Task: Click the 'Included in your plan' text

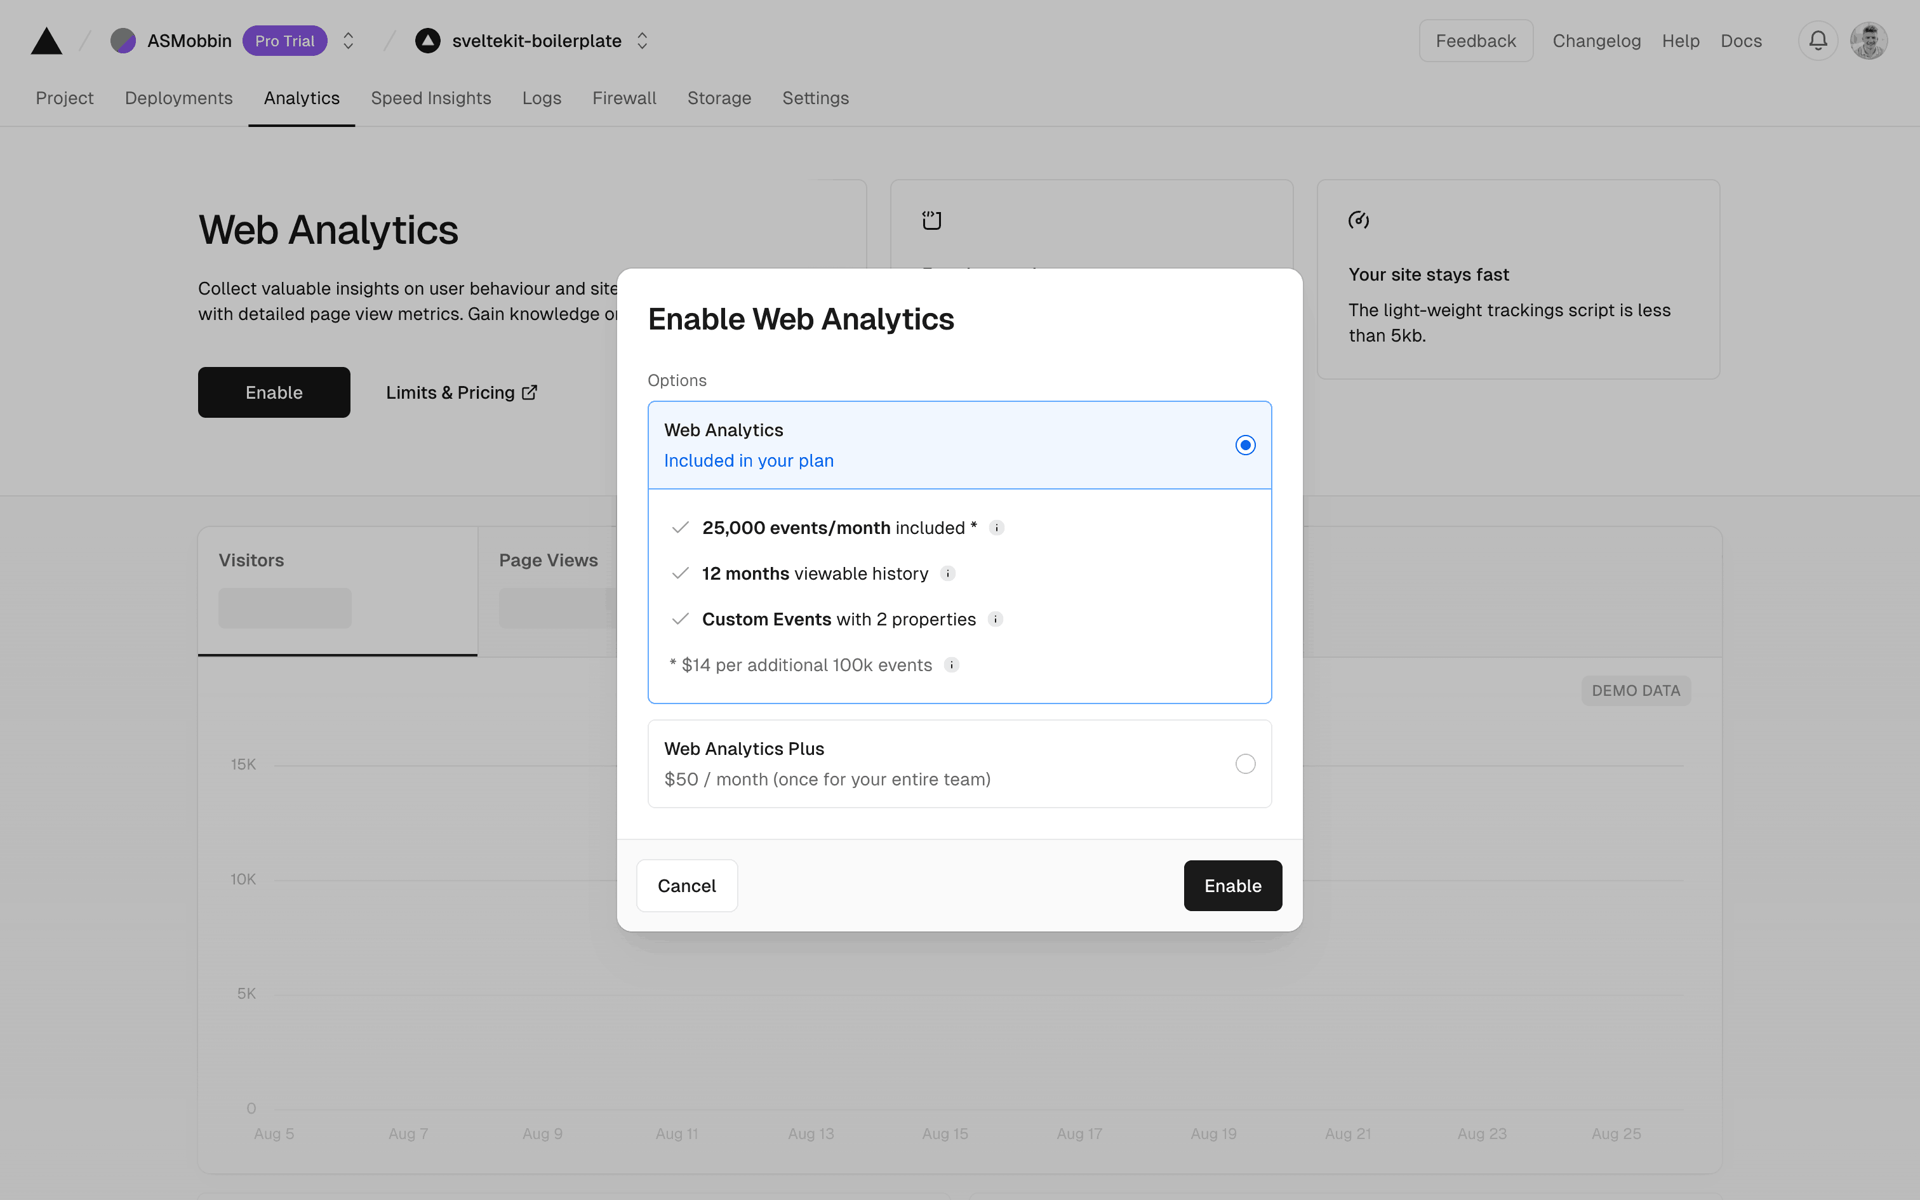Action: click(749, 461)
